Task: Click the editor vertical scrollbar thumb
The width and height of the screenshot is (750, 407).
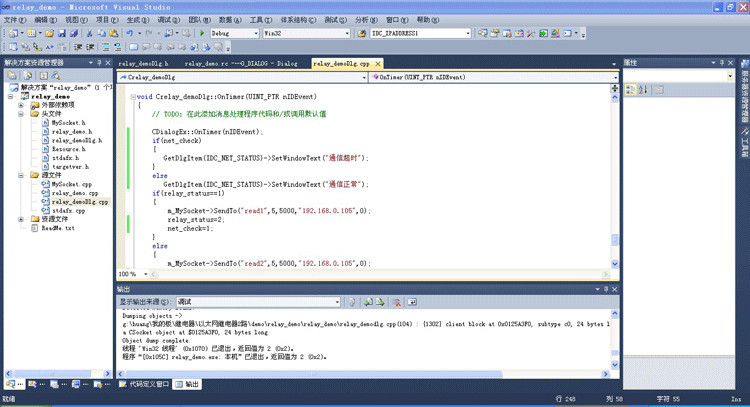Action: [614, 240]
